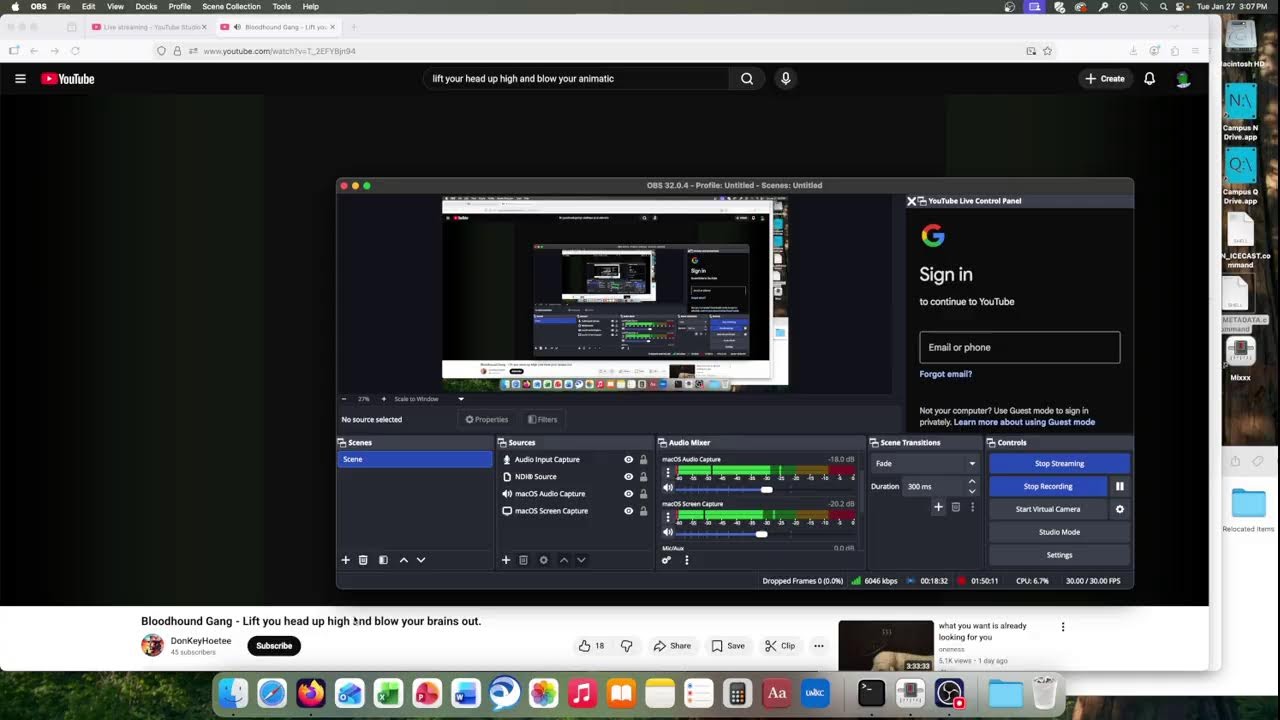Screen dimensions: 1280x720
Task: Start voice search with microphone icon
Action: [786, 78]
